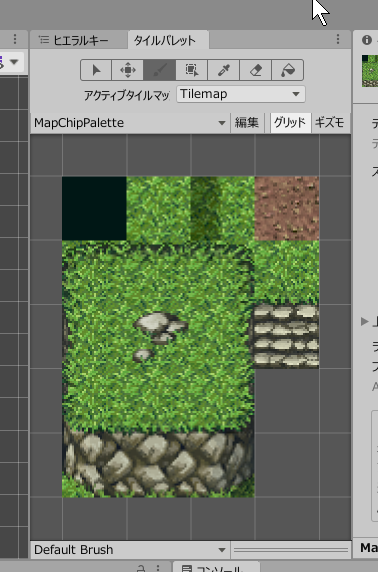The width and height of the screenshot is (378, 572).
Task: Choose the Flood Fill bucket tool
Action: [288, 70]
